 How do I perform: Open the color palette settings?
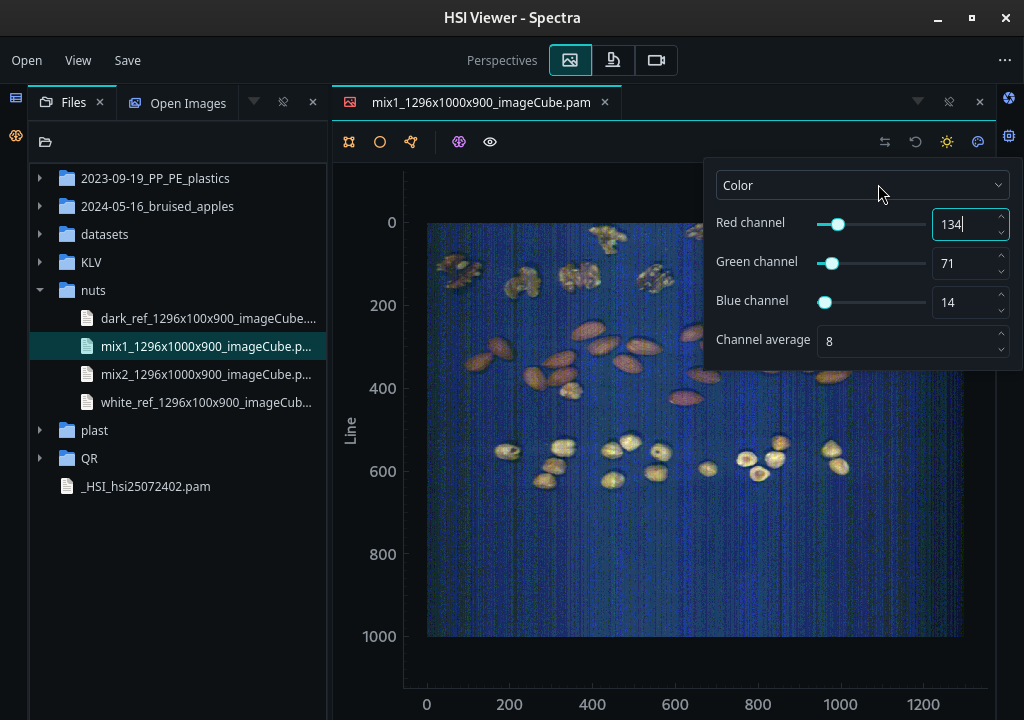pyautogui.click(x=978, y=142)
